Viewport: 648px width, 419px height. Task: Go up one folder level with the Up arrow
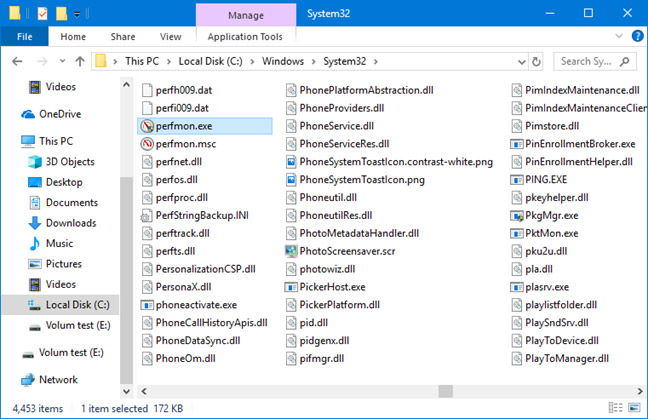pos(80,62)
